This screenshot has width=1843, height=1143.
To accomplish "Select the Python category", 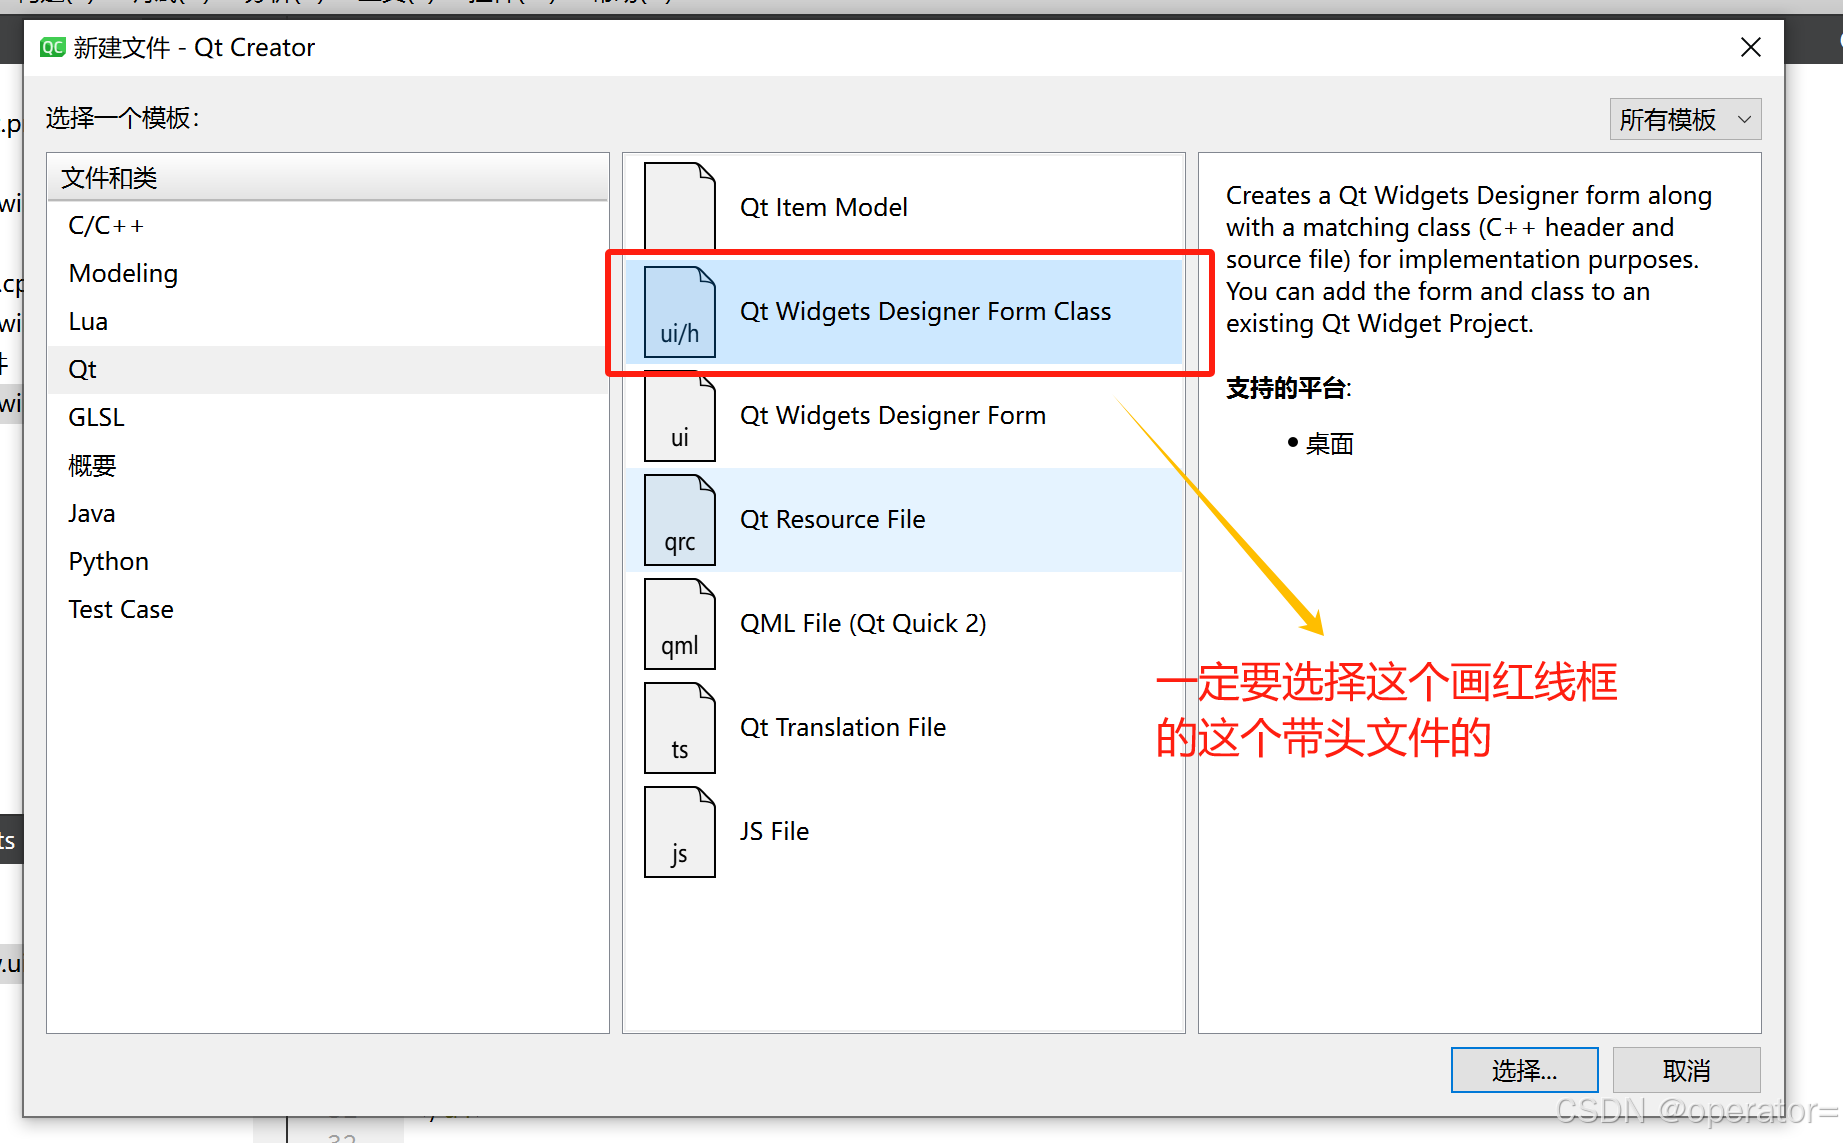I will click(328, 562).
